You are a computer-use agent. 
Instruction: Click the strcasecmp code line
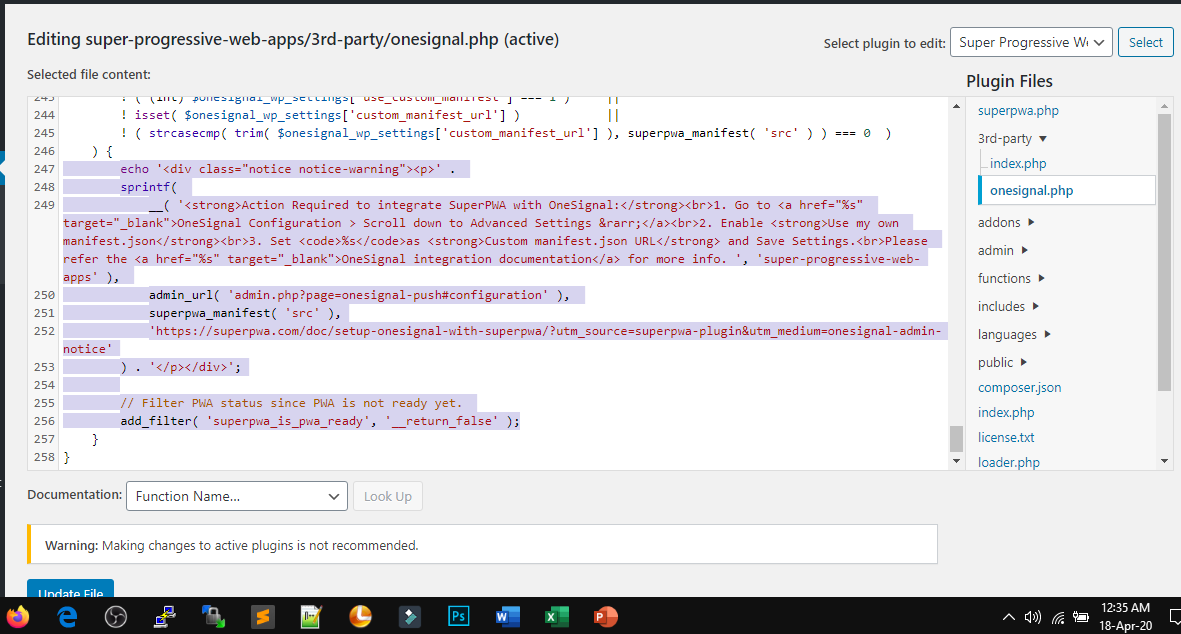(x=505, y=133)
